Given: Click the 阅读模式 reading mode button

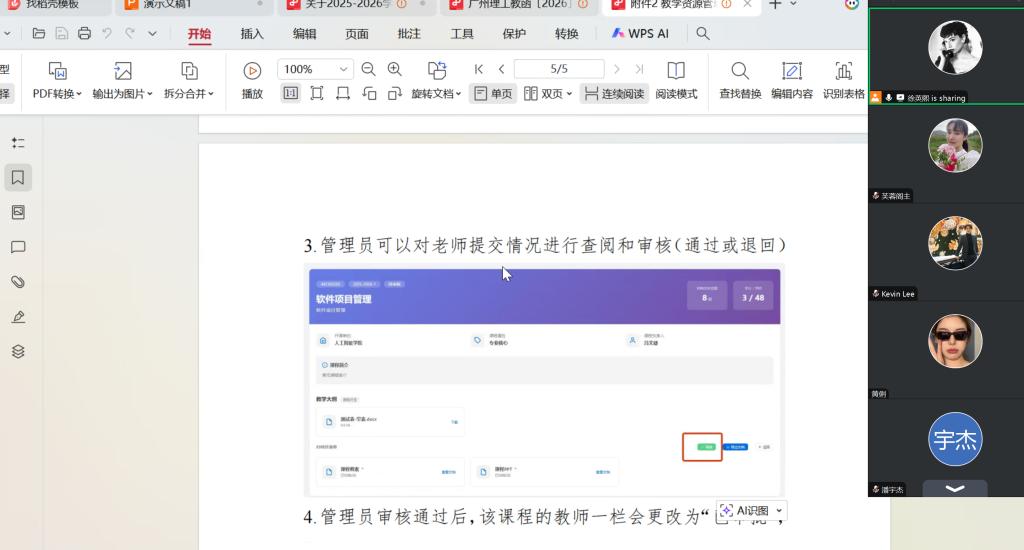Looking at the screenshot, I should click(x=676, y=80).
